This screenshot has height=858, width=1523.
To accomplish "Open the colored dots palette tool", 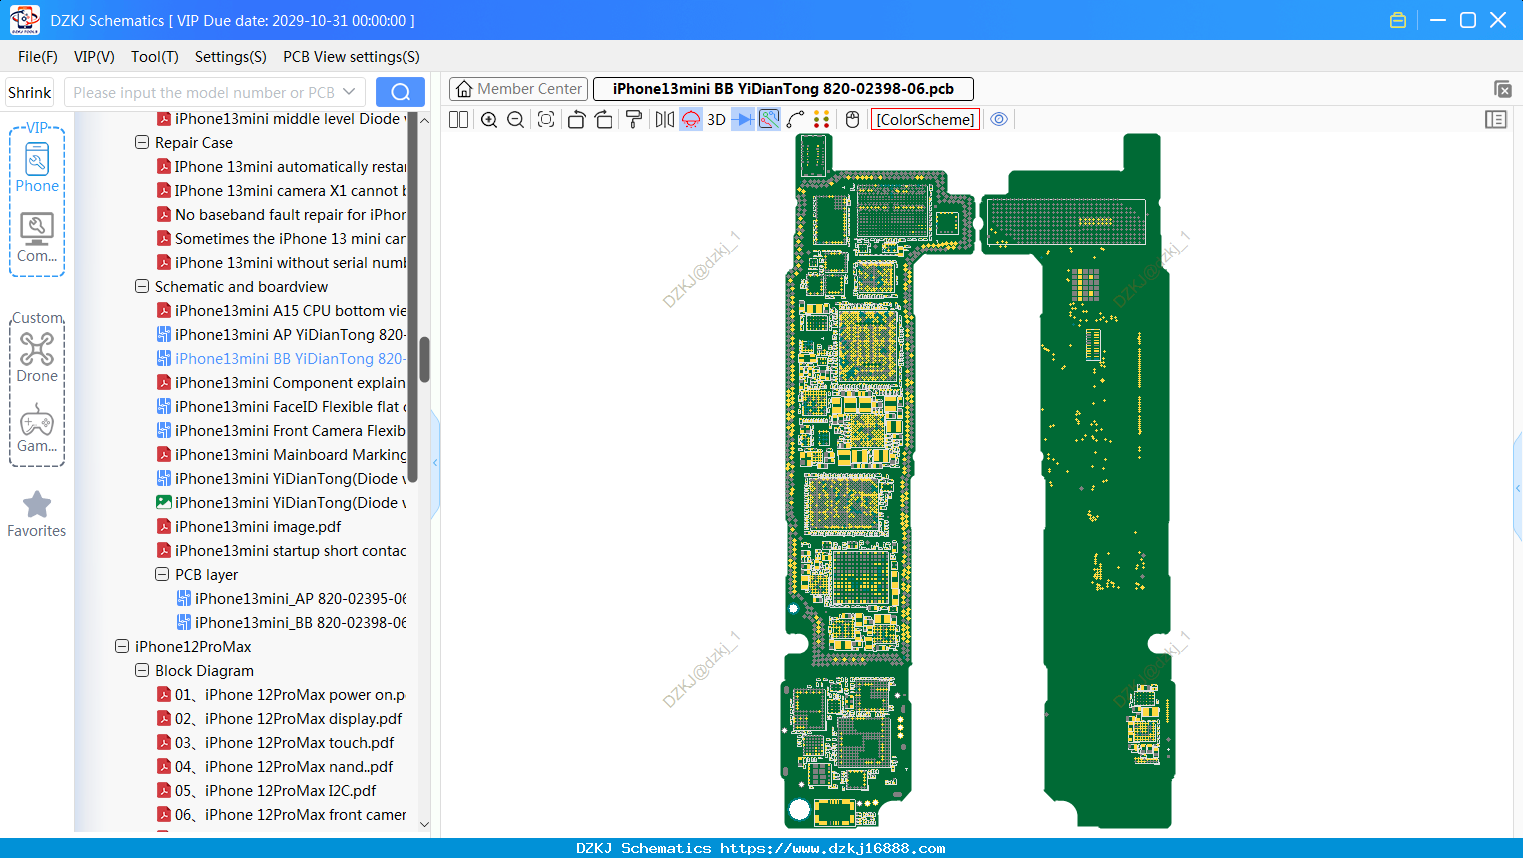I will point(821,119).
